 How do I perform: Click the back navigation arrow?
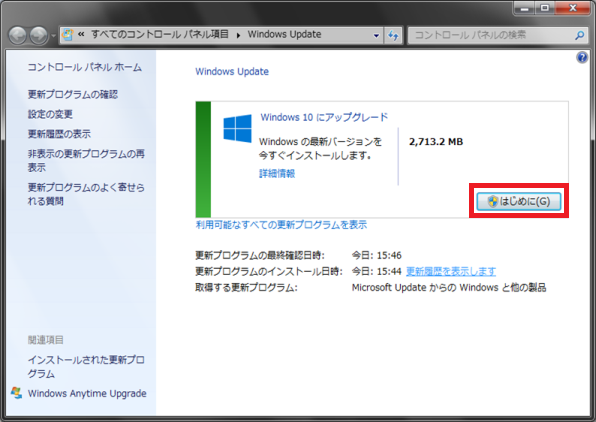coord(18,36)
